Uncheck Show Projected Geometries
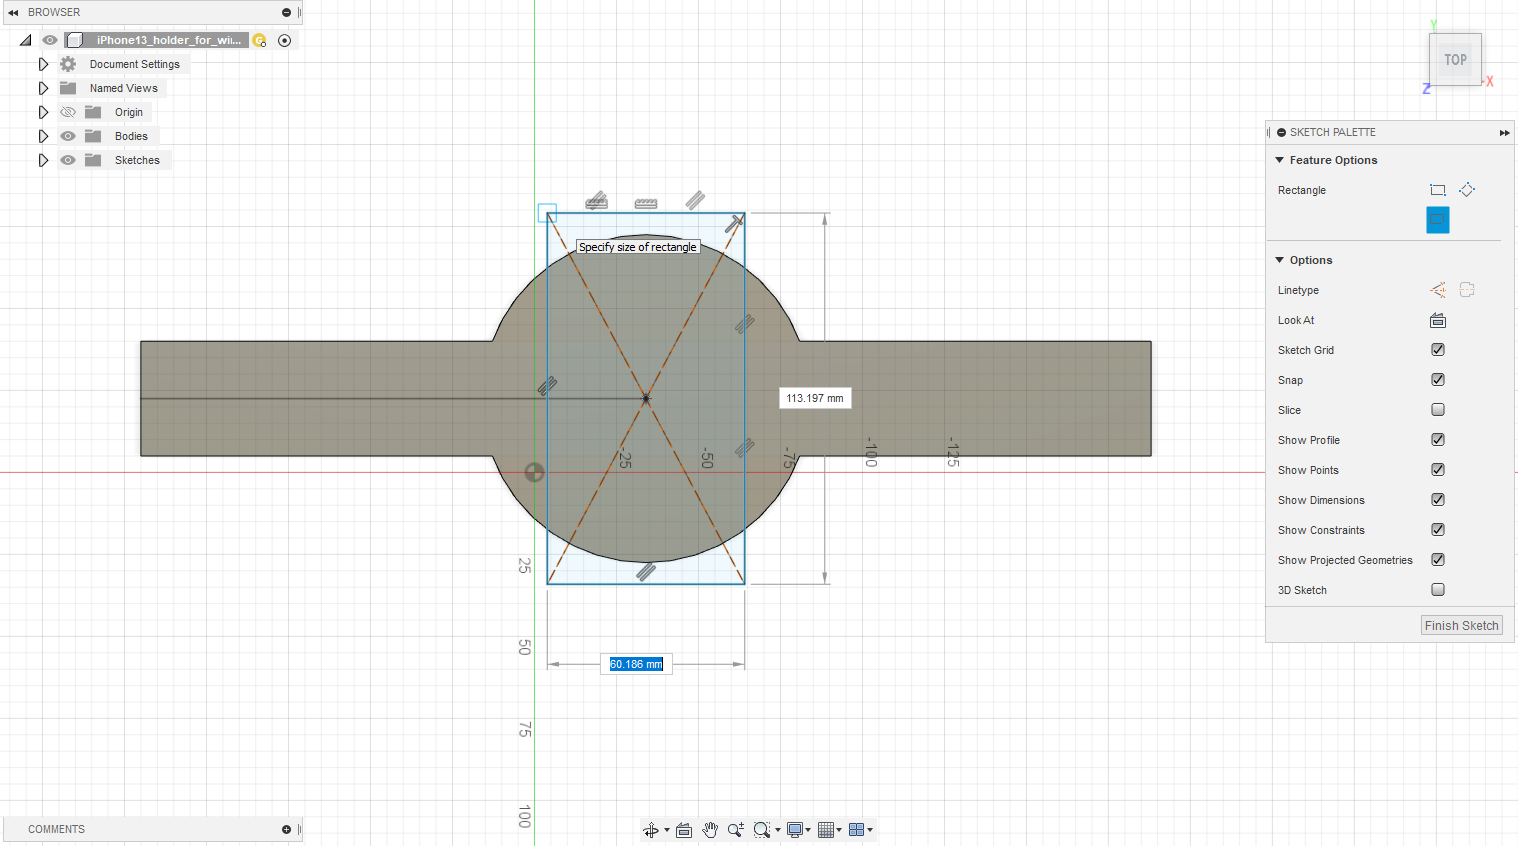 pos(1438,560)
